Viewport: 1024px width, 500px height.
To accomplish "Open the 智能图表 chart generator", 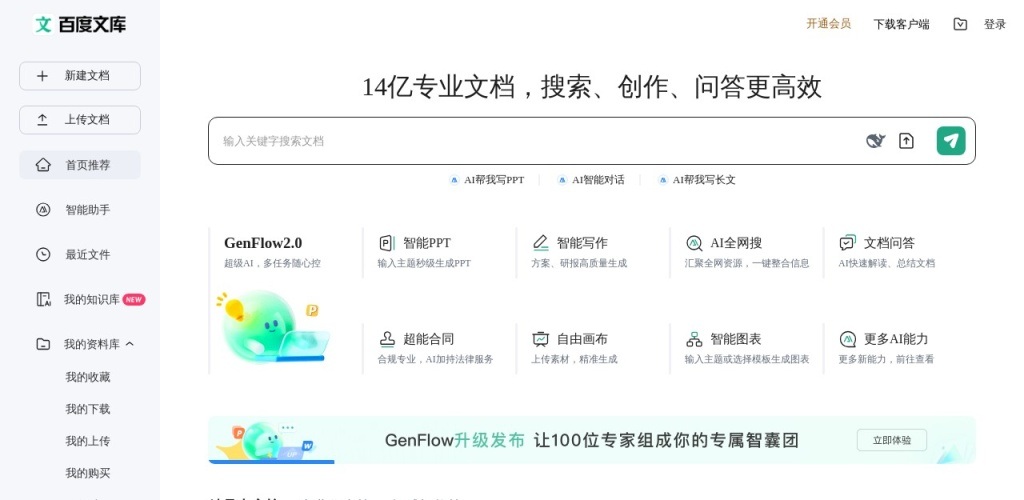I will pos(735,339).
